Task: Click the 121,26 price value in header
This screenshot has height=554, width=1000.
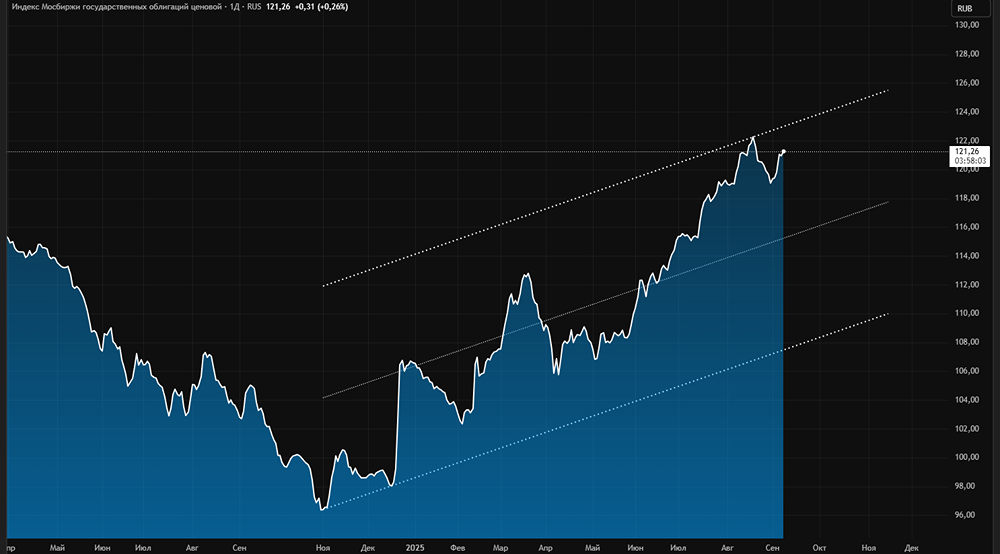Action: click(x=278, y=7)
